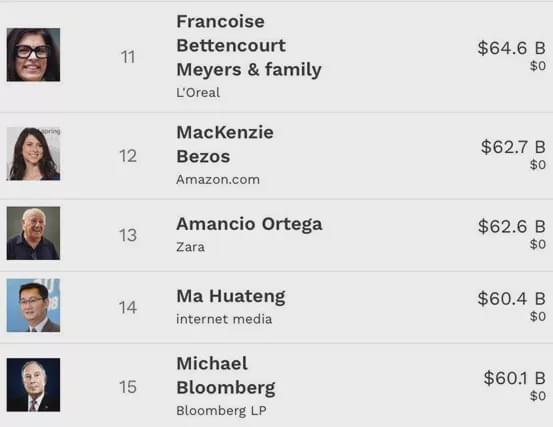553x427 pixels.
Task: Open Francoise Bettencourt Meyers profile photo
Action: 33,55
